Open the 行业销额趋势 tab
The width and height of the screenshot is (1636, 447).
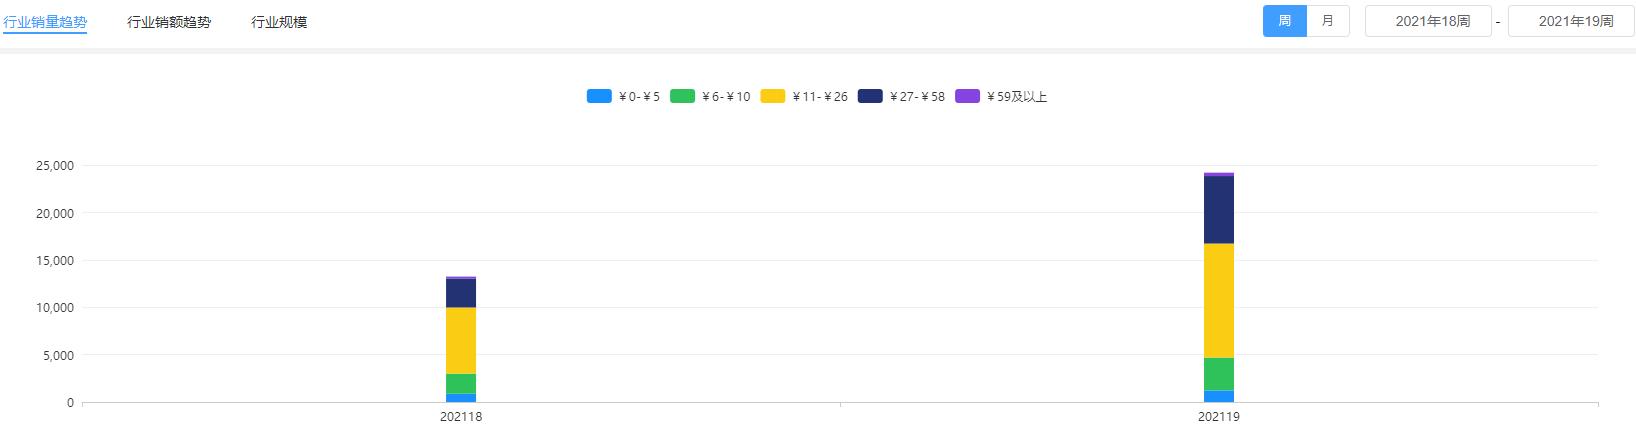[x=169, y=21]
